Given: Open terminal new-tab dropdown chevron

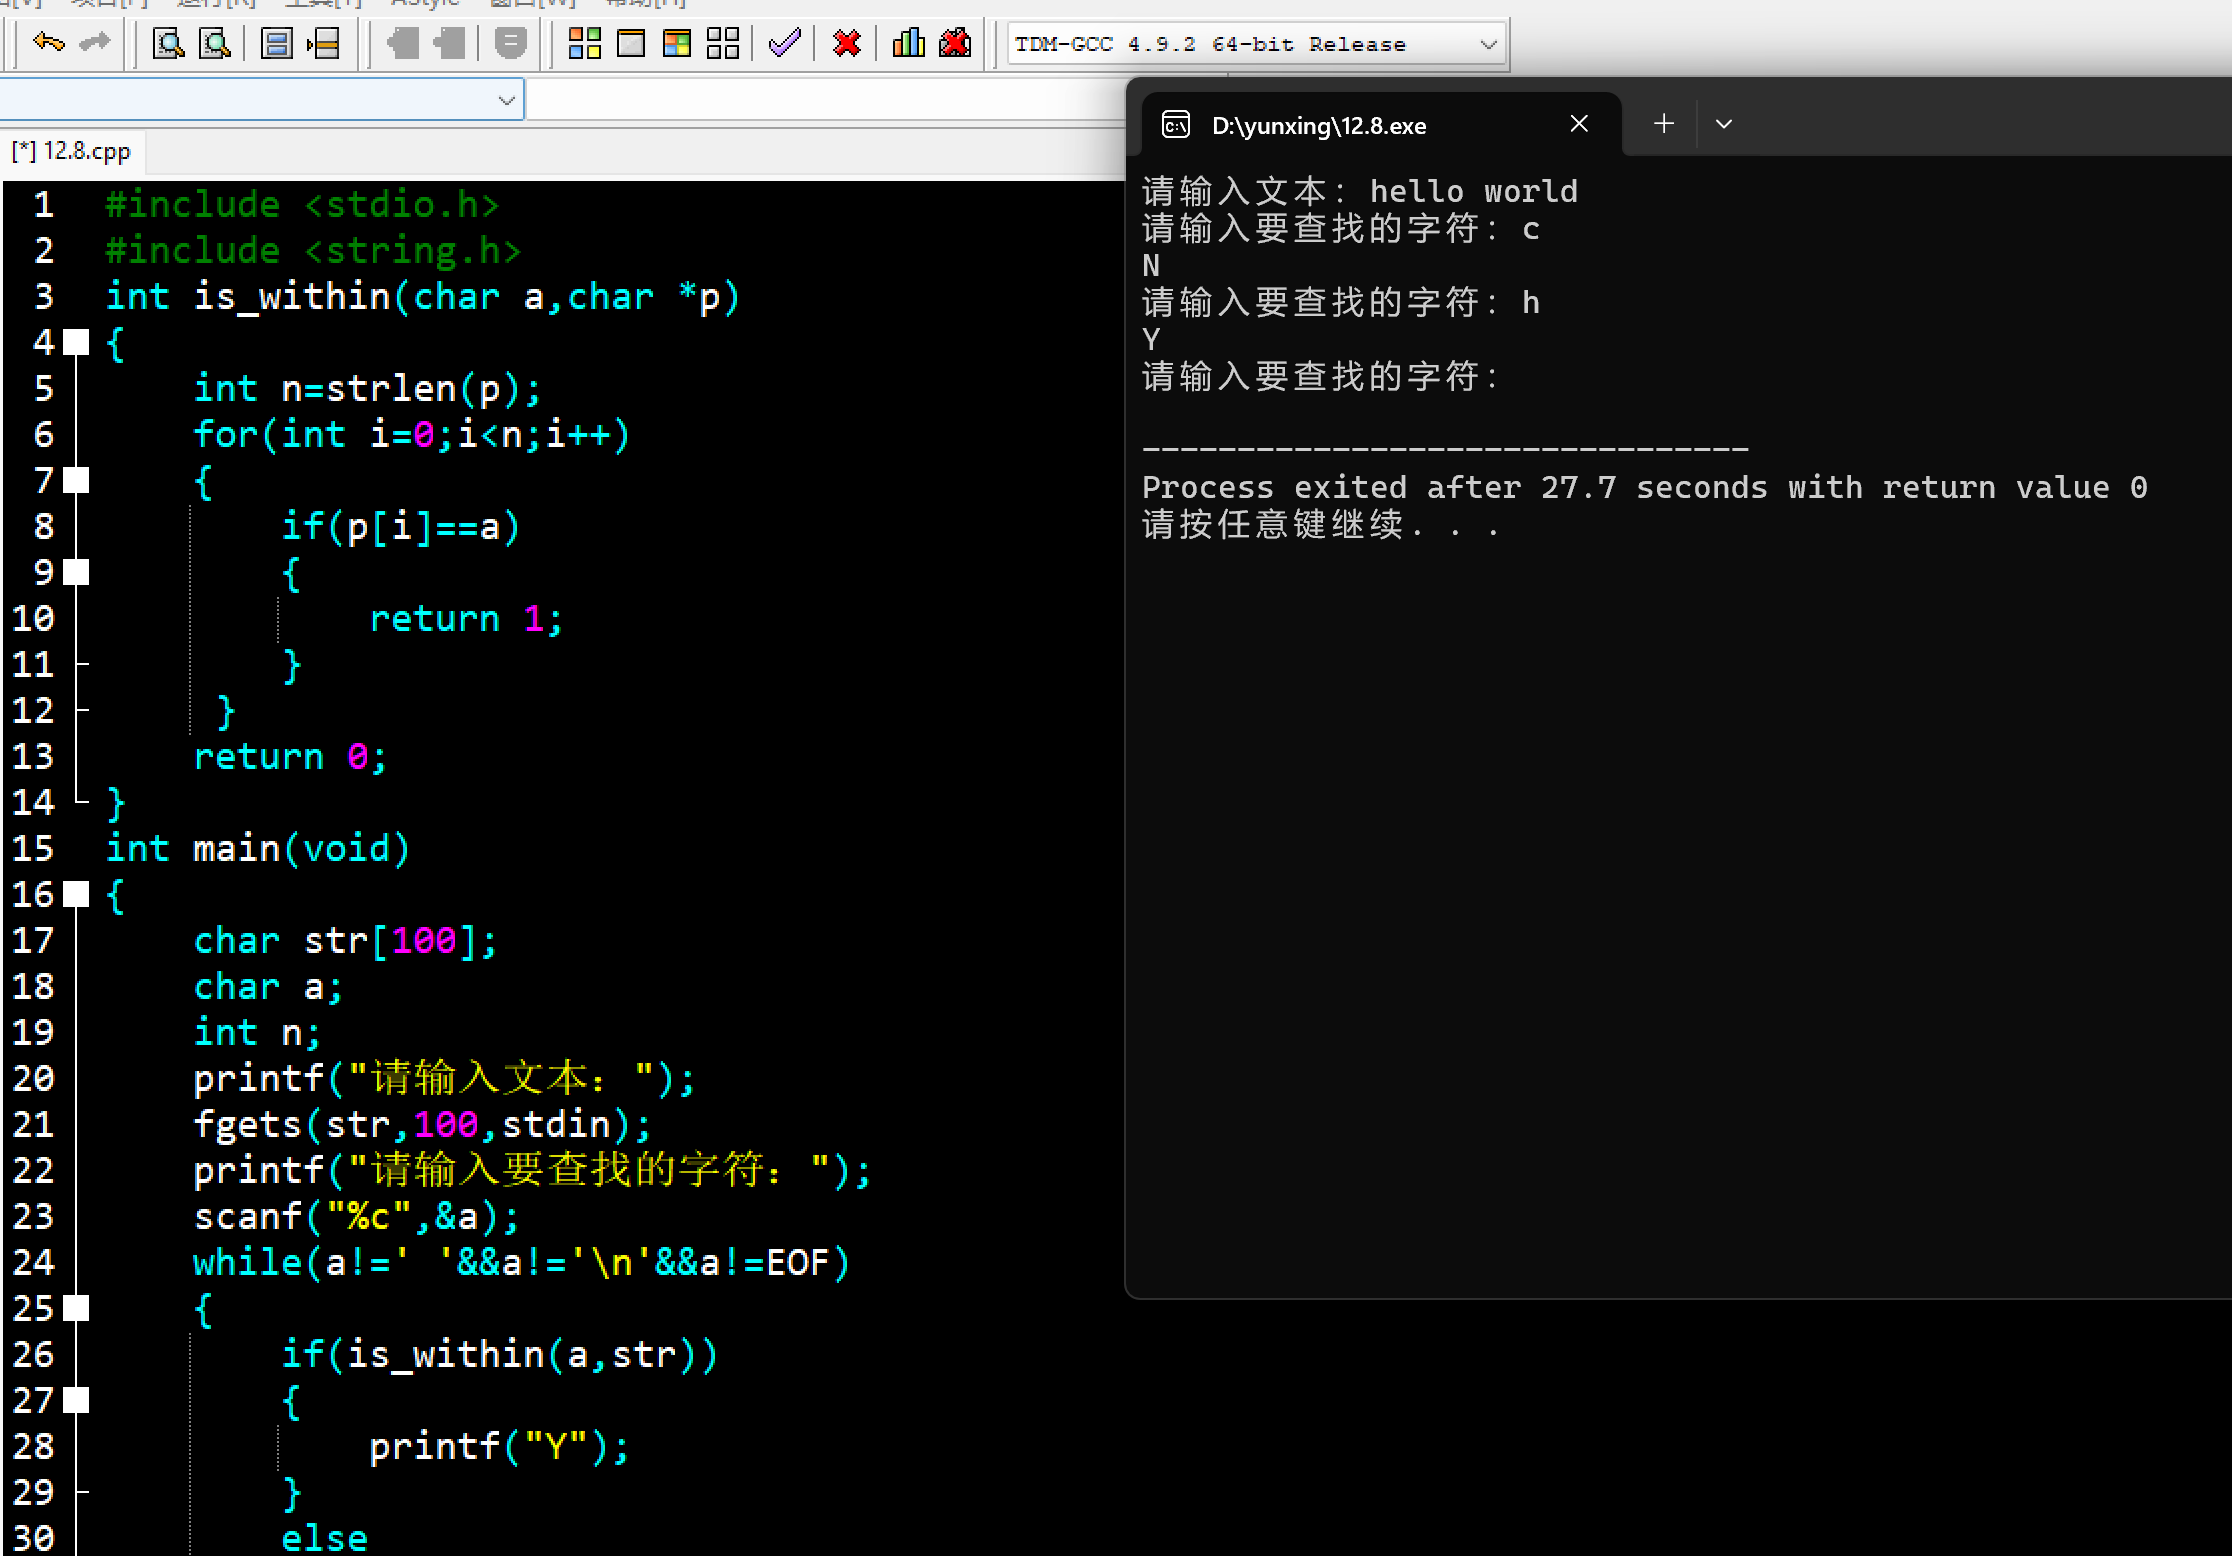Looking at the screenshot, I should 1723,124.
